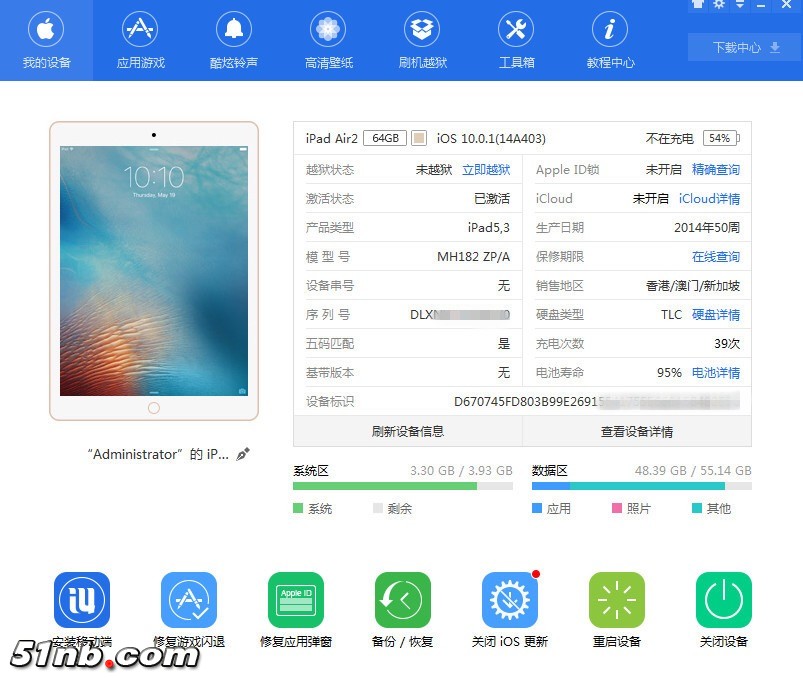Click the 已激活 activation status value
This screenshot has height=678, width=803.
(x=492, y=199)
